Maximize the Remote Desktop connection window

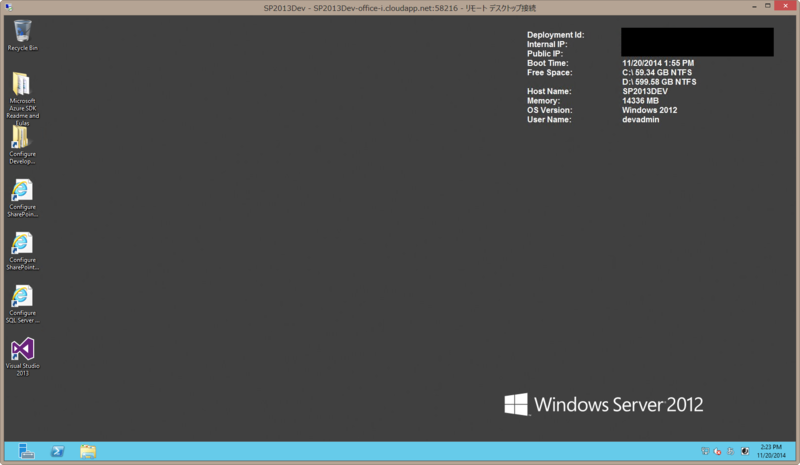pos(767,6)
